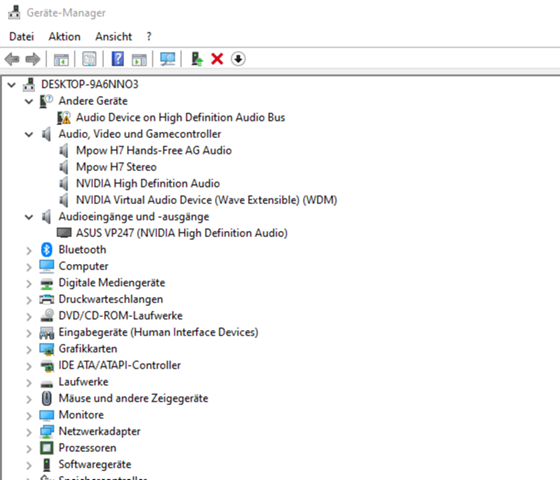The height and width of the screenshot is (480, 560).
Task: Collapse Audio, Video und Gamecontroller
Action: point(29,134)
